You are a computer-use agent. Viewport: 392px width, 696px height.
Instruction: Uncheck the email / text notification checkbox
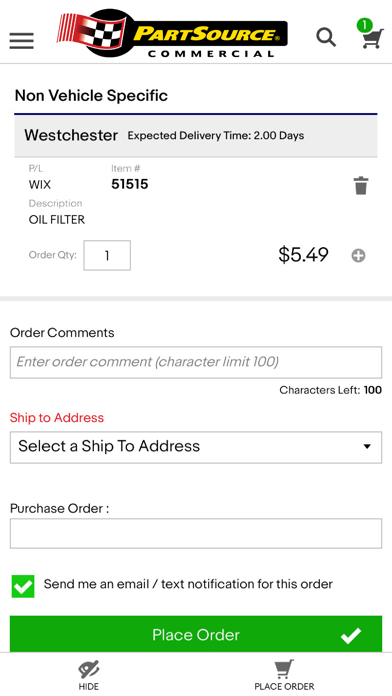tap(23, 586)
